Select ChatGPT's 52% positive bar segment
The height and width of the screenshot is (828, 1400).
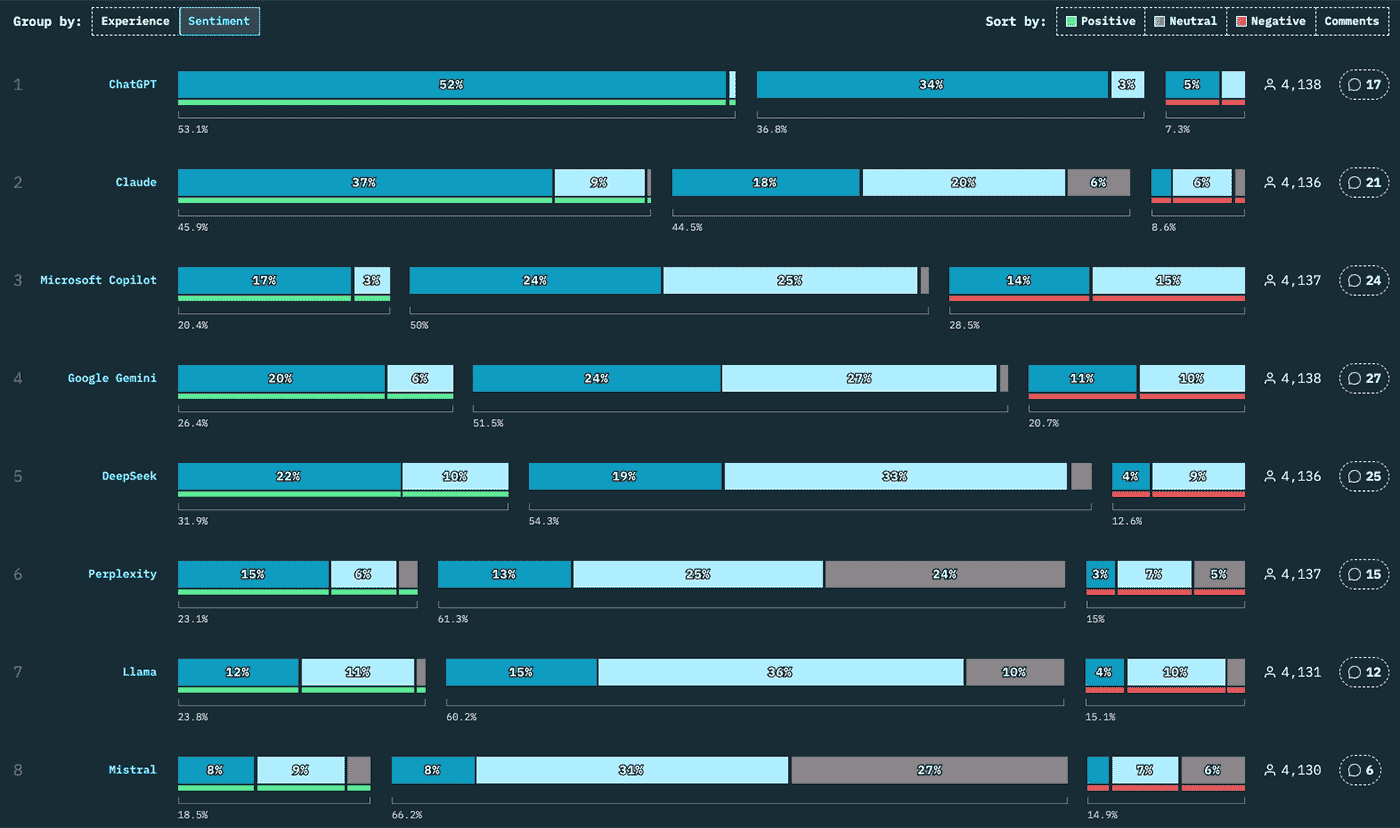[452, 85]
